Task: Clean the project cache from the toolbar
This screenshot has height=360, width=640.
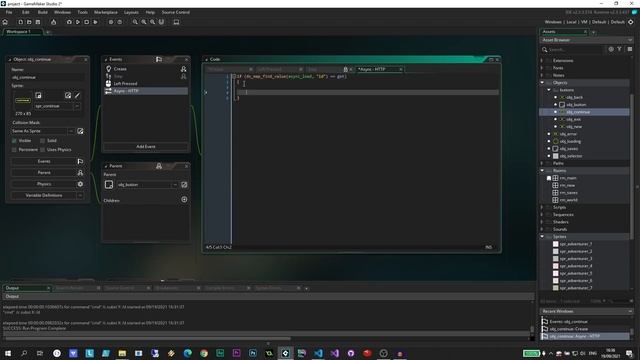Action: coord(96,22)
